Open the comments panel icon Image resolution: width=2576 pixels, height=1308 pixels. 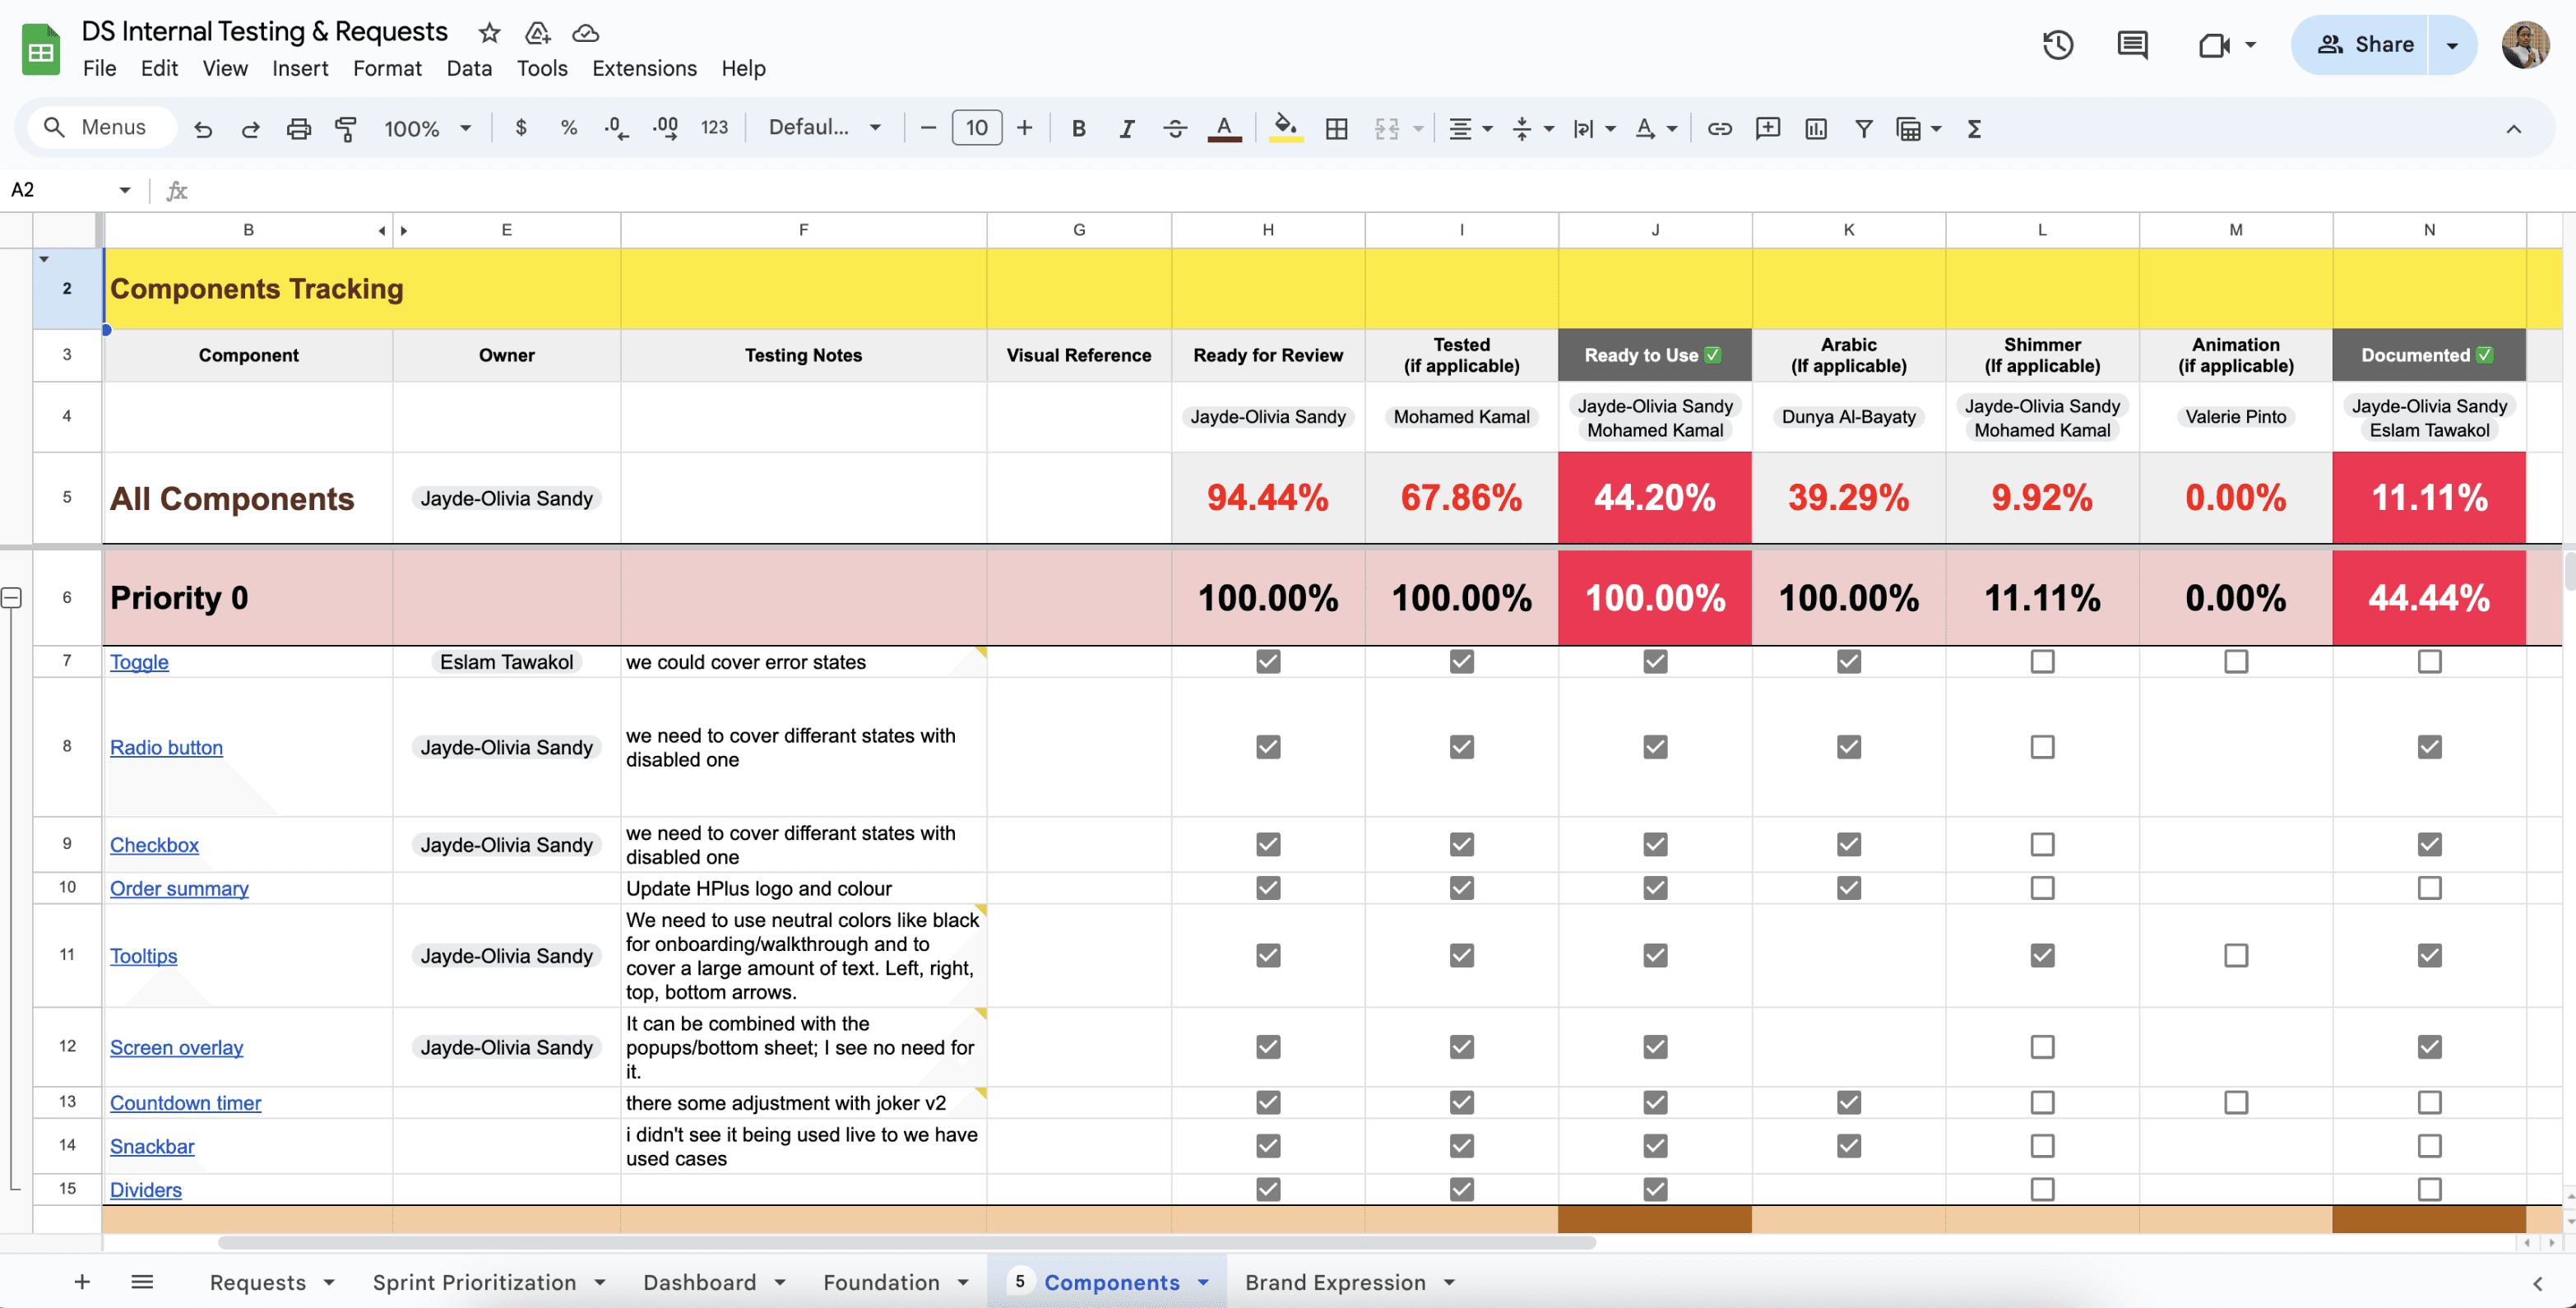(2132, 45)
